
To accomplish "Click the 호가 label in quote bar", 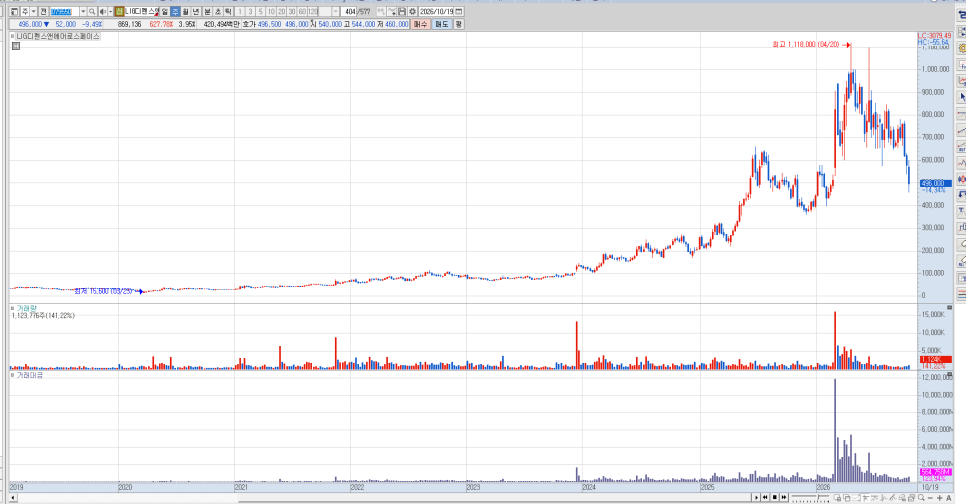I will (x=249, y=24).
